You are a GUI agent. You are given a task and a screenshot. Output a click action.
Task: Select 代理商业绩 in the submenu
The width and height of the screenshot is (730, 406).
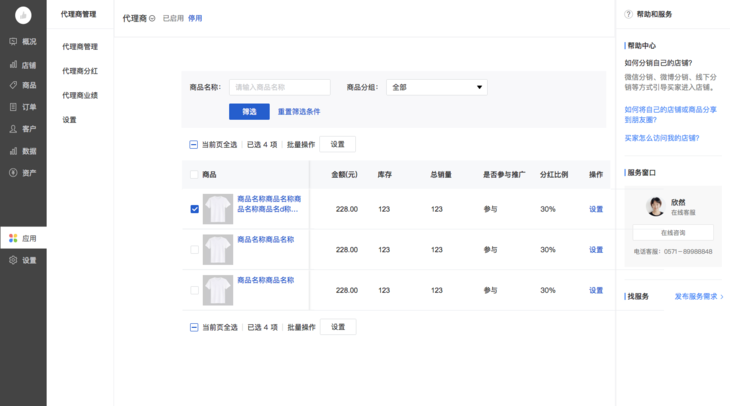[80, 95]
